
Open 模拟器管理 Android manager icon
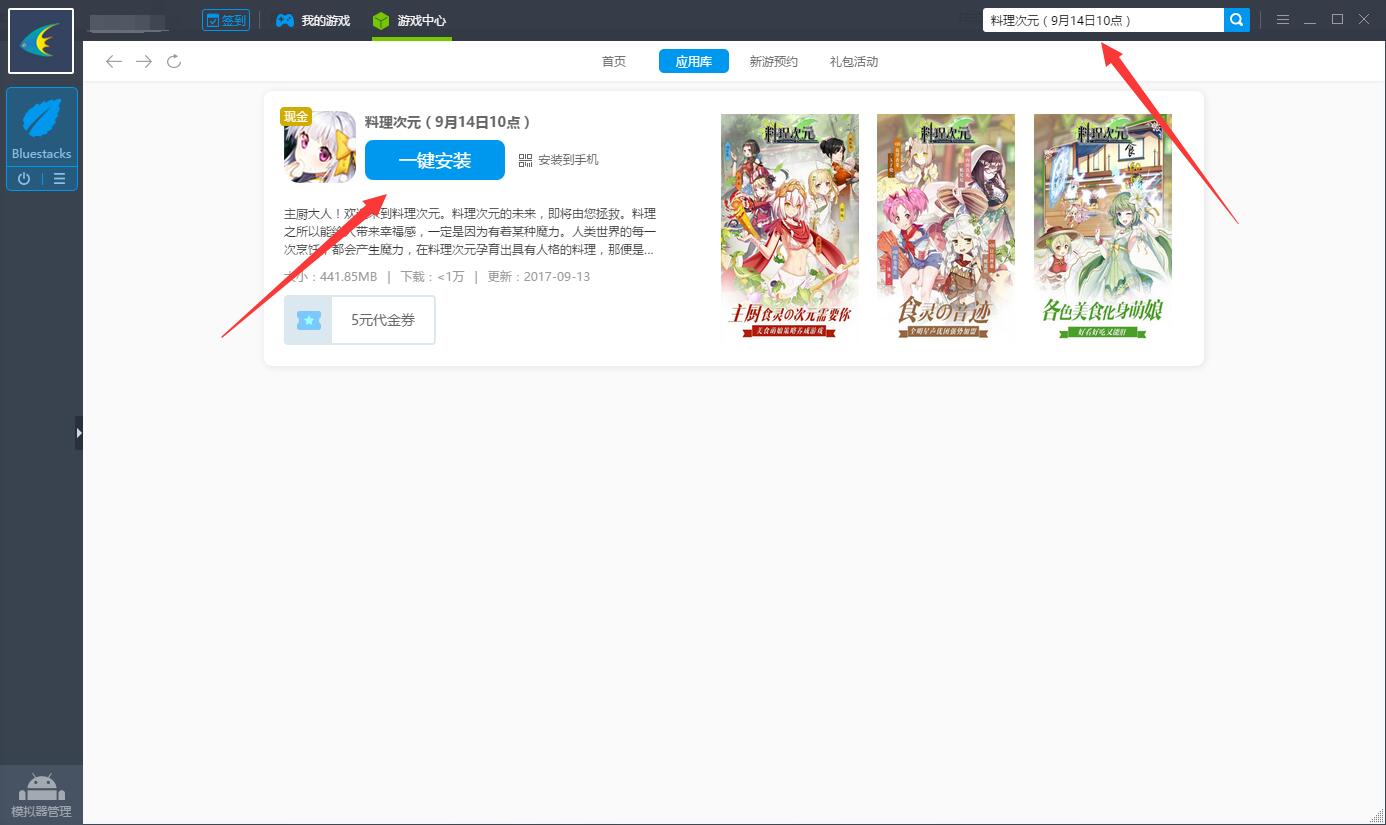41,795
